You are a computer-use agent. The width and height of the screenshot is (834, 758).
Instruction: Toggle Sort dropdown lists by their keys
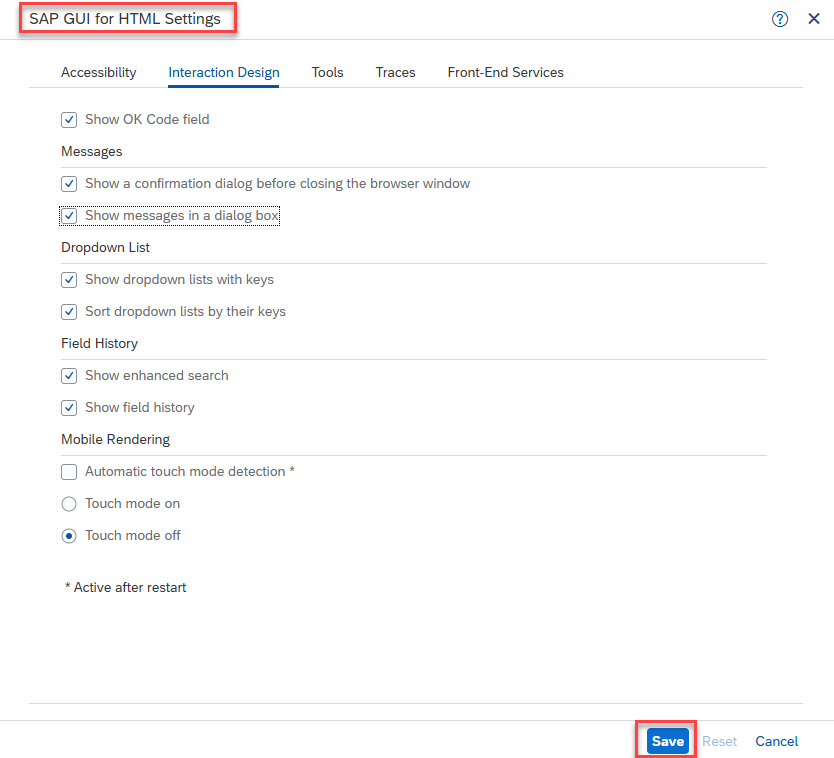click(x=69, y=312)
